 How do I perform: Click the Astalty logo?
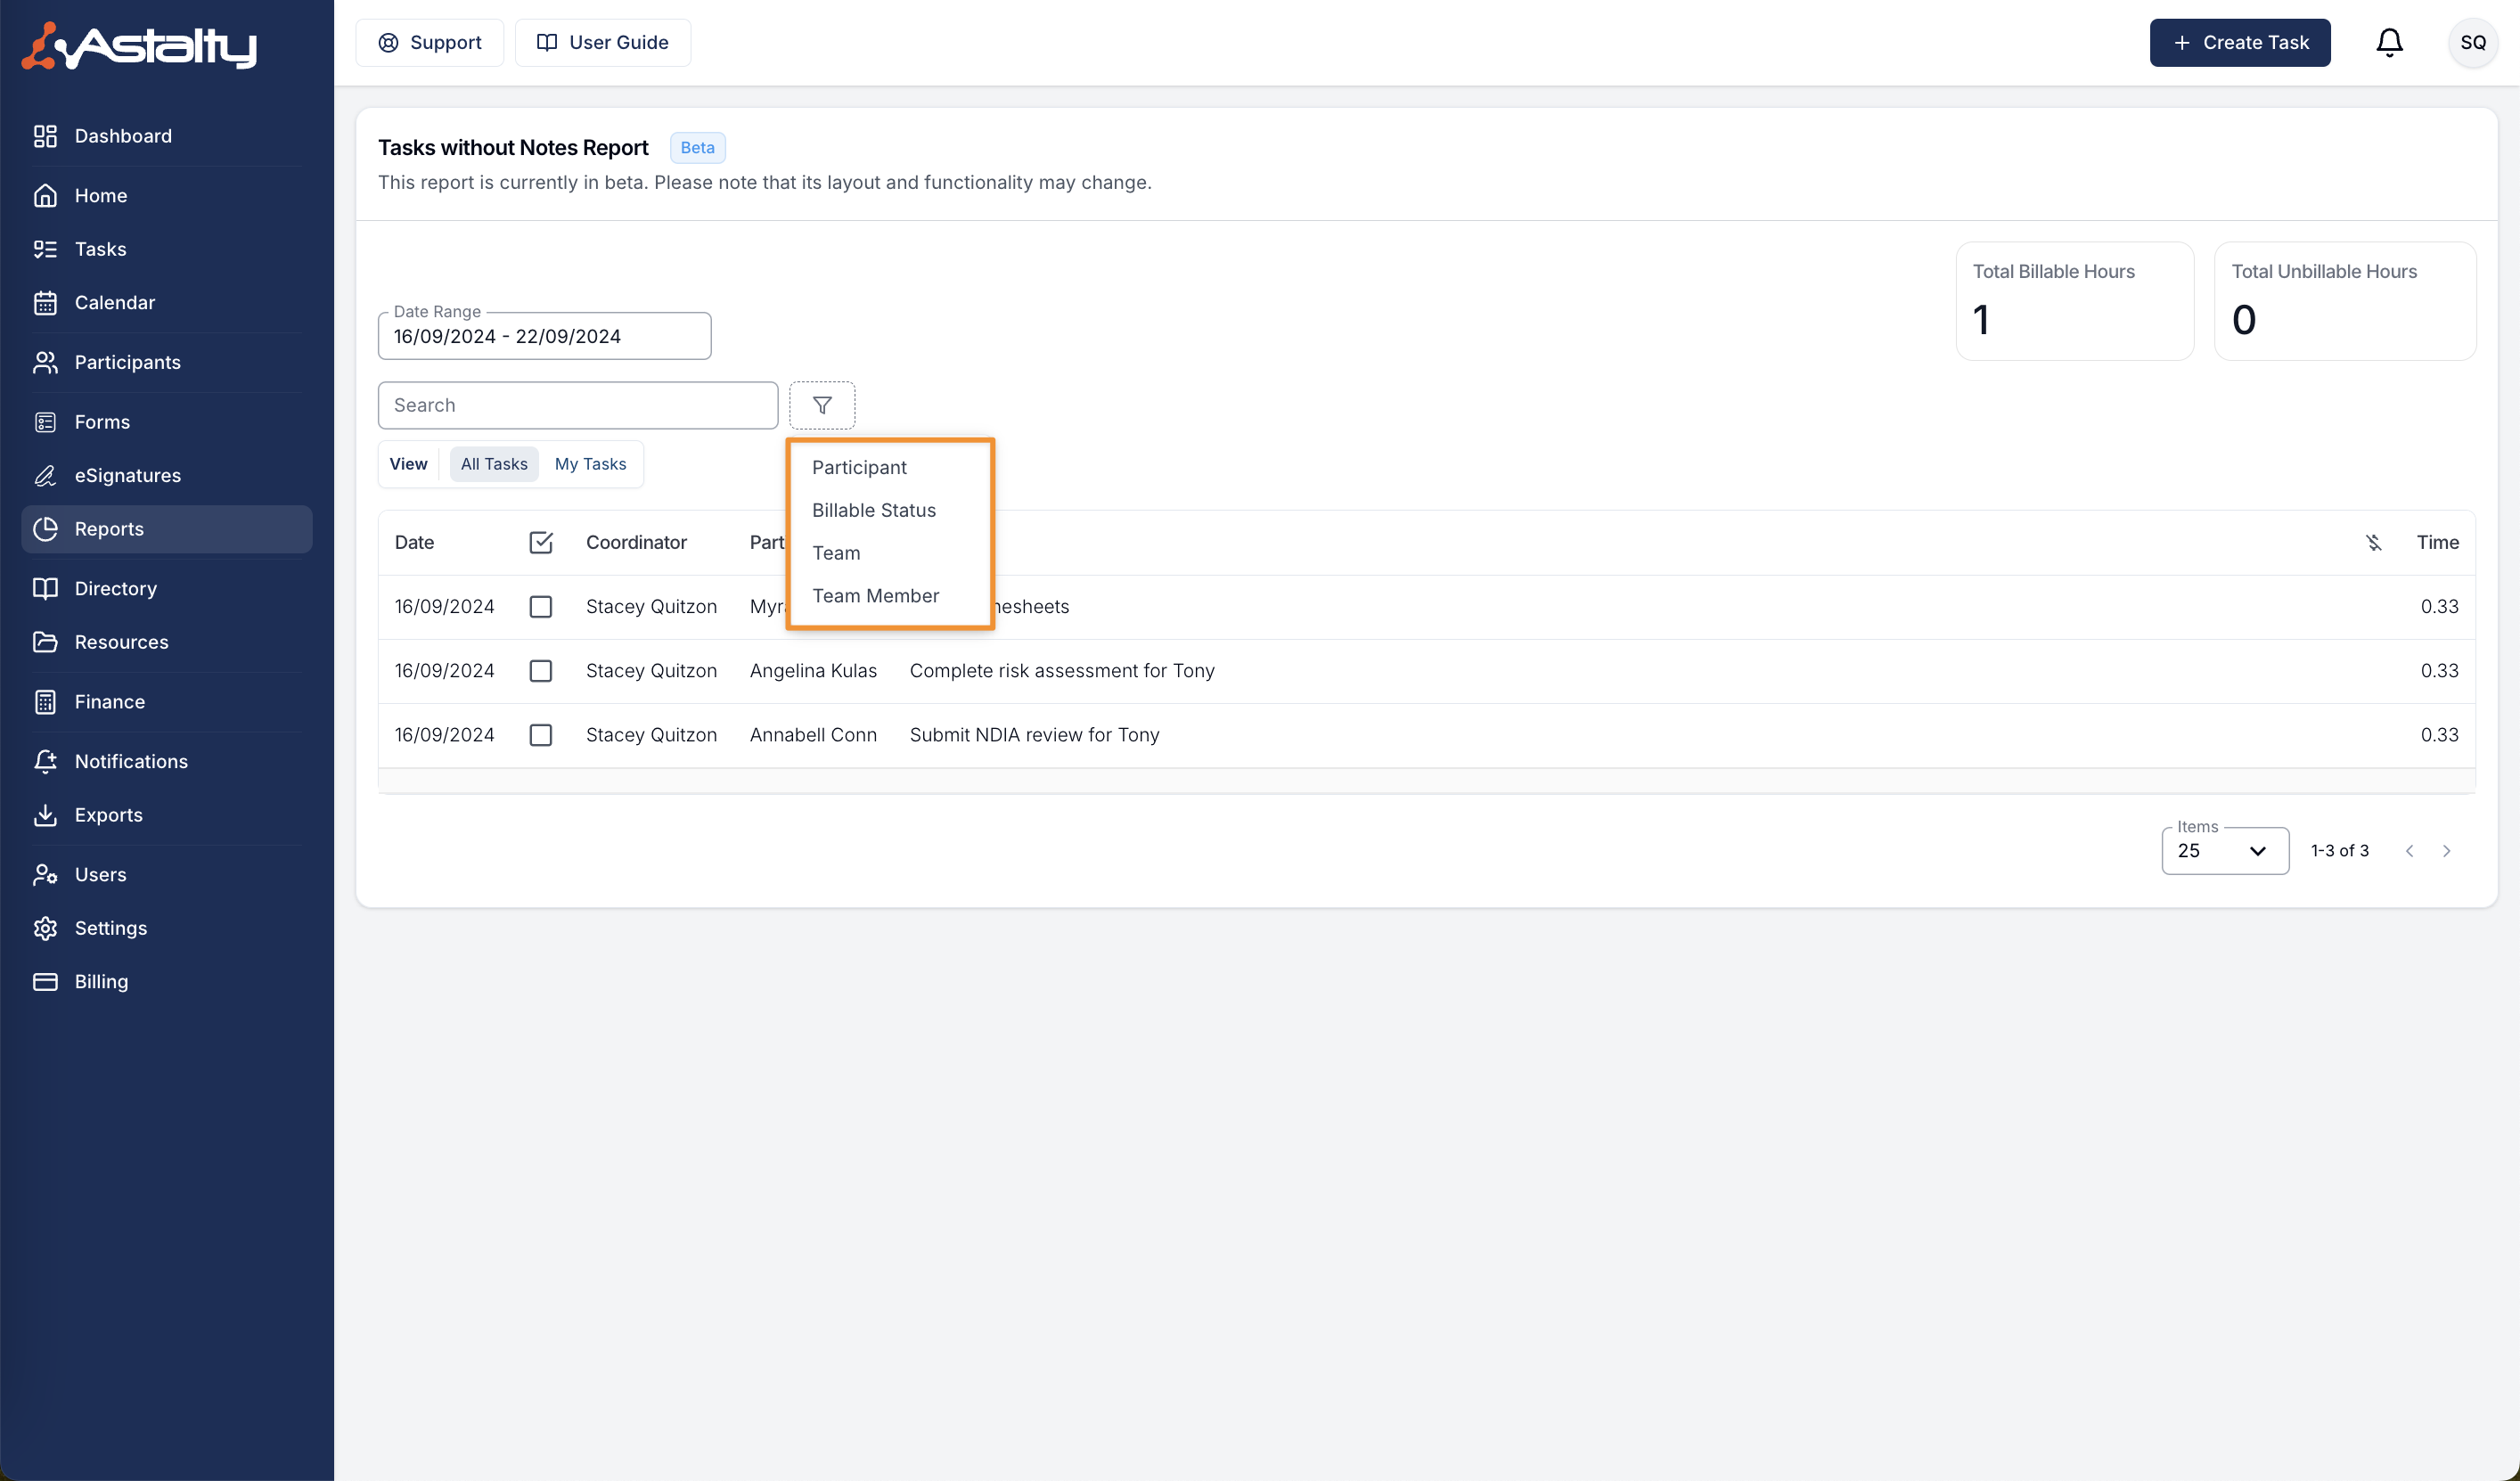click(x=140, y=45)
